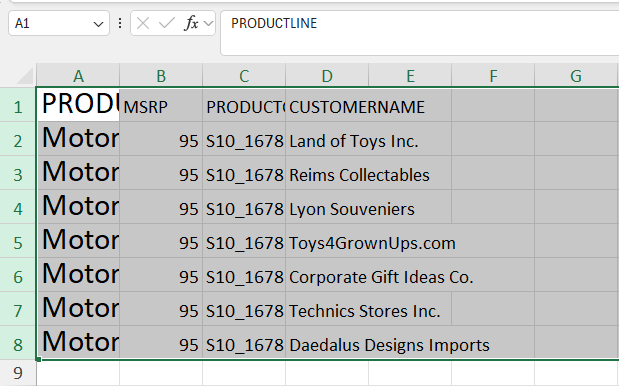619x386 pixels.
Task: Click the MSRP value 95 in row 8
Action: [161, 343]
